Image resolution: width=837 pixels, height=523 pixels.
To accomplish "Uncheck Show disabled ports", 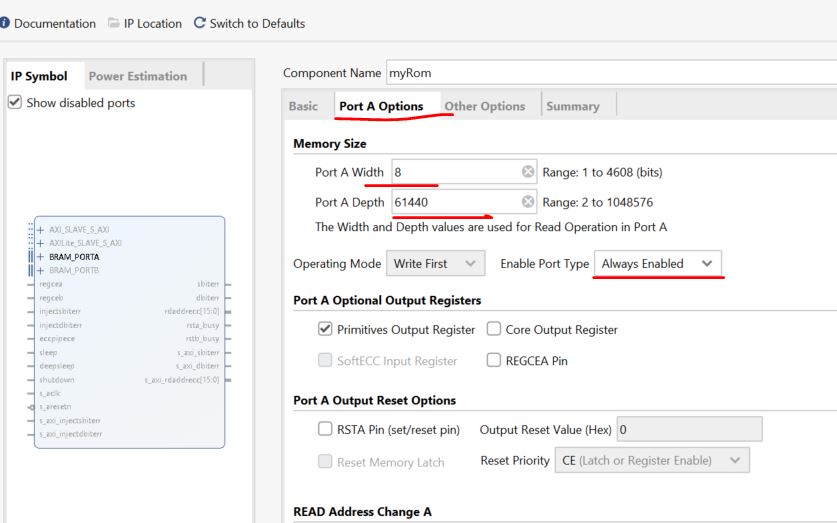I will (x=13, y=102).
